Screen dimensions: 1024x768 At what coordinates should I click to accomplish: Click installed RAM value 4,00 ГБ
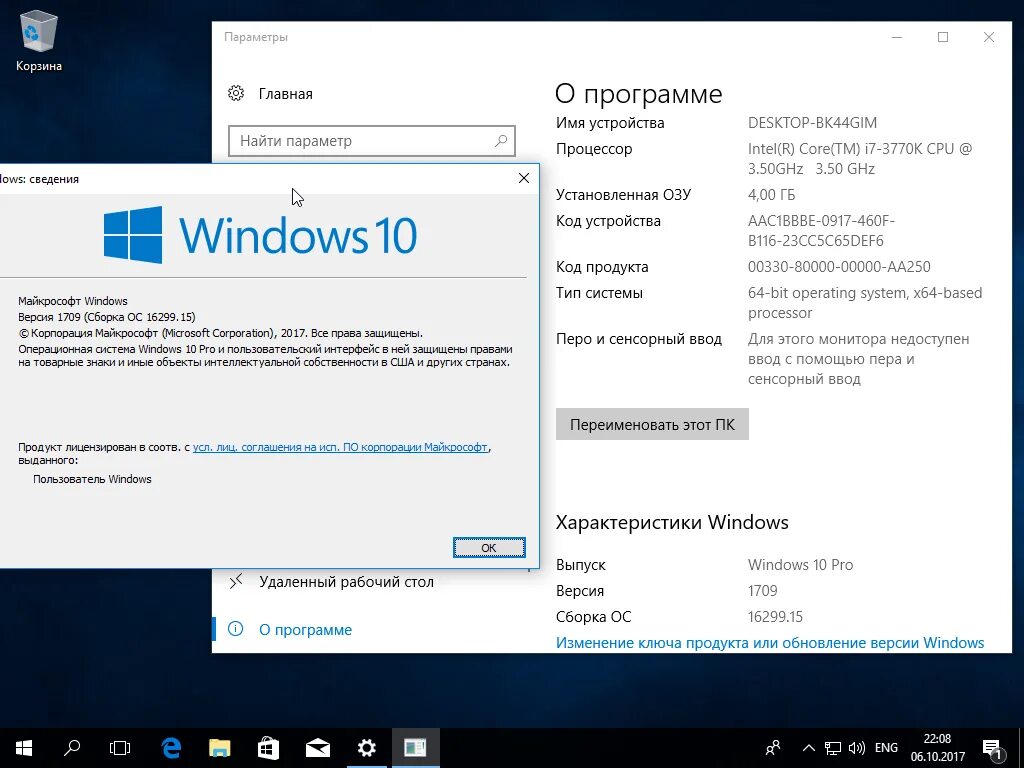771,195
